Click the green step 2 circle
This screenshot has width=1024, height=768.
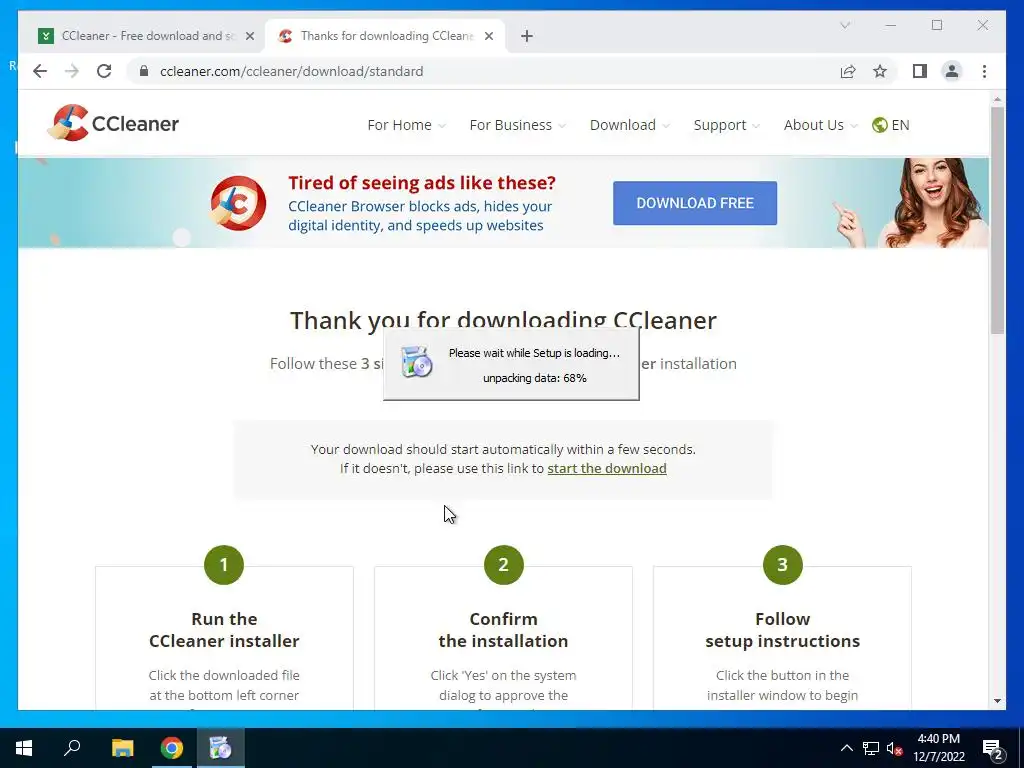pyautogui.click(x=504, y=565)
